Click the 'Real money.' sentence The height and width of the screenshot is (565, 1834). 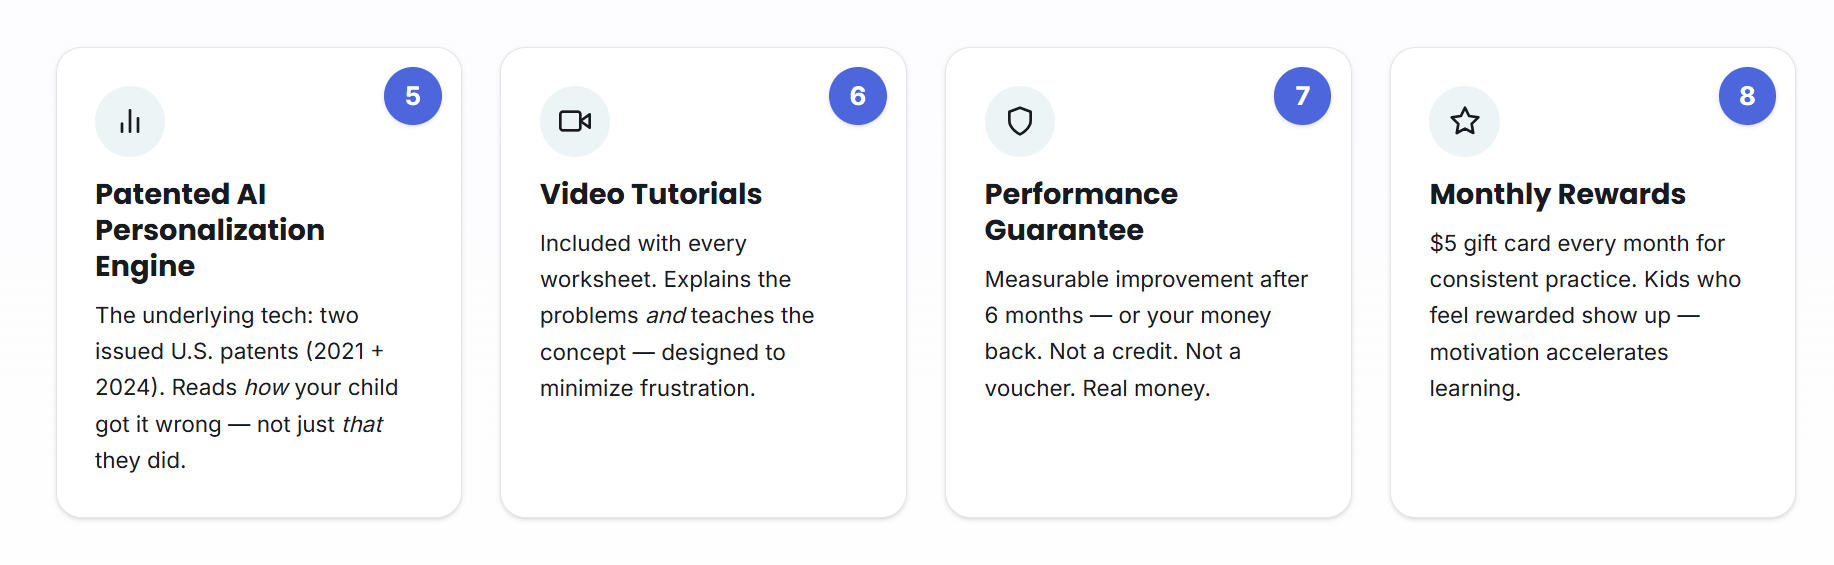1146,389
